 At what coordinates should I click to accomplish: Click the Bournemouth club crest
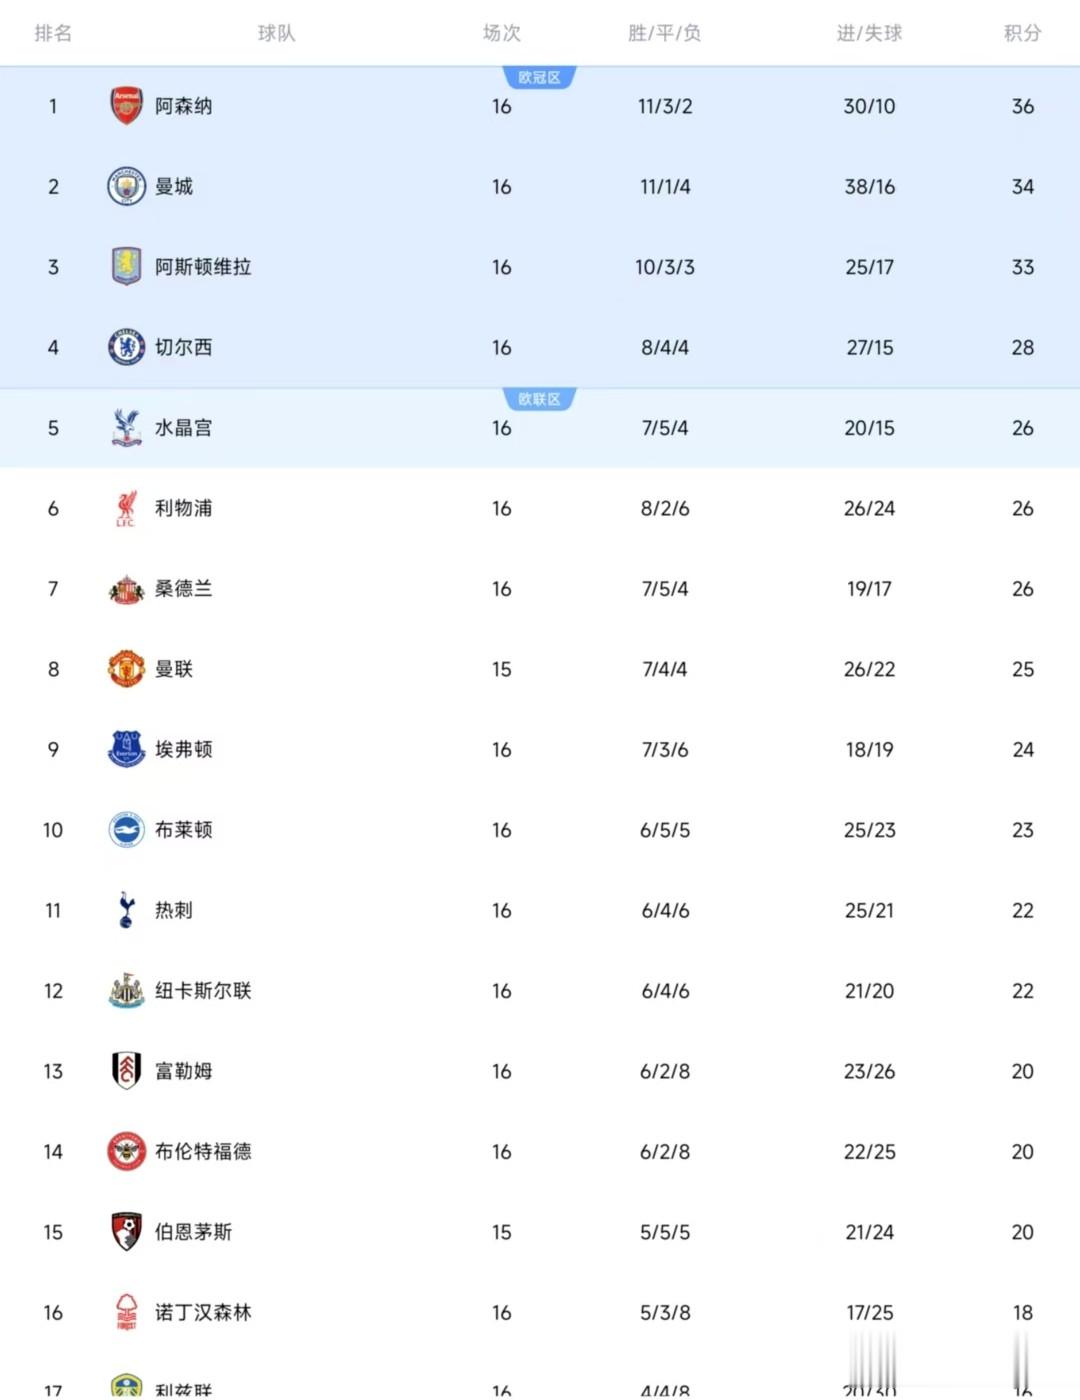[126, 1232]
